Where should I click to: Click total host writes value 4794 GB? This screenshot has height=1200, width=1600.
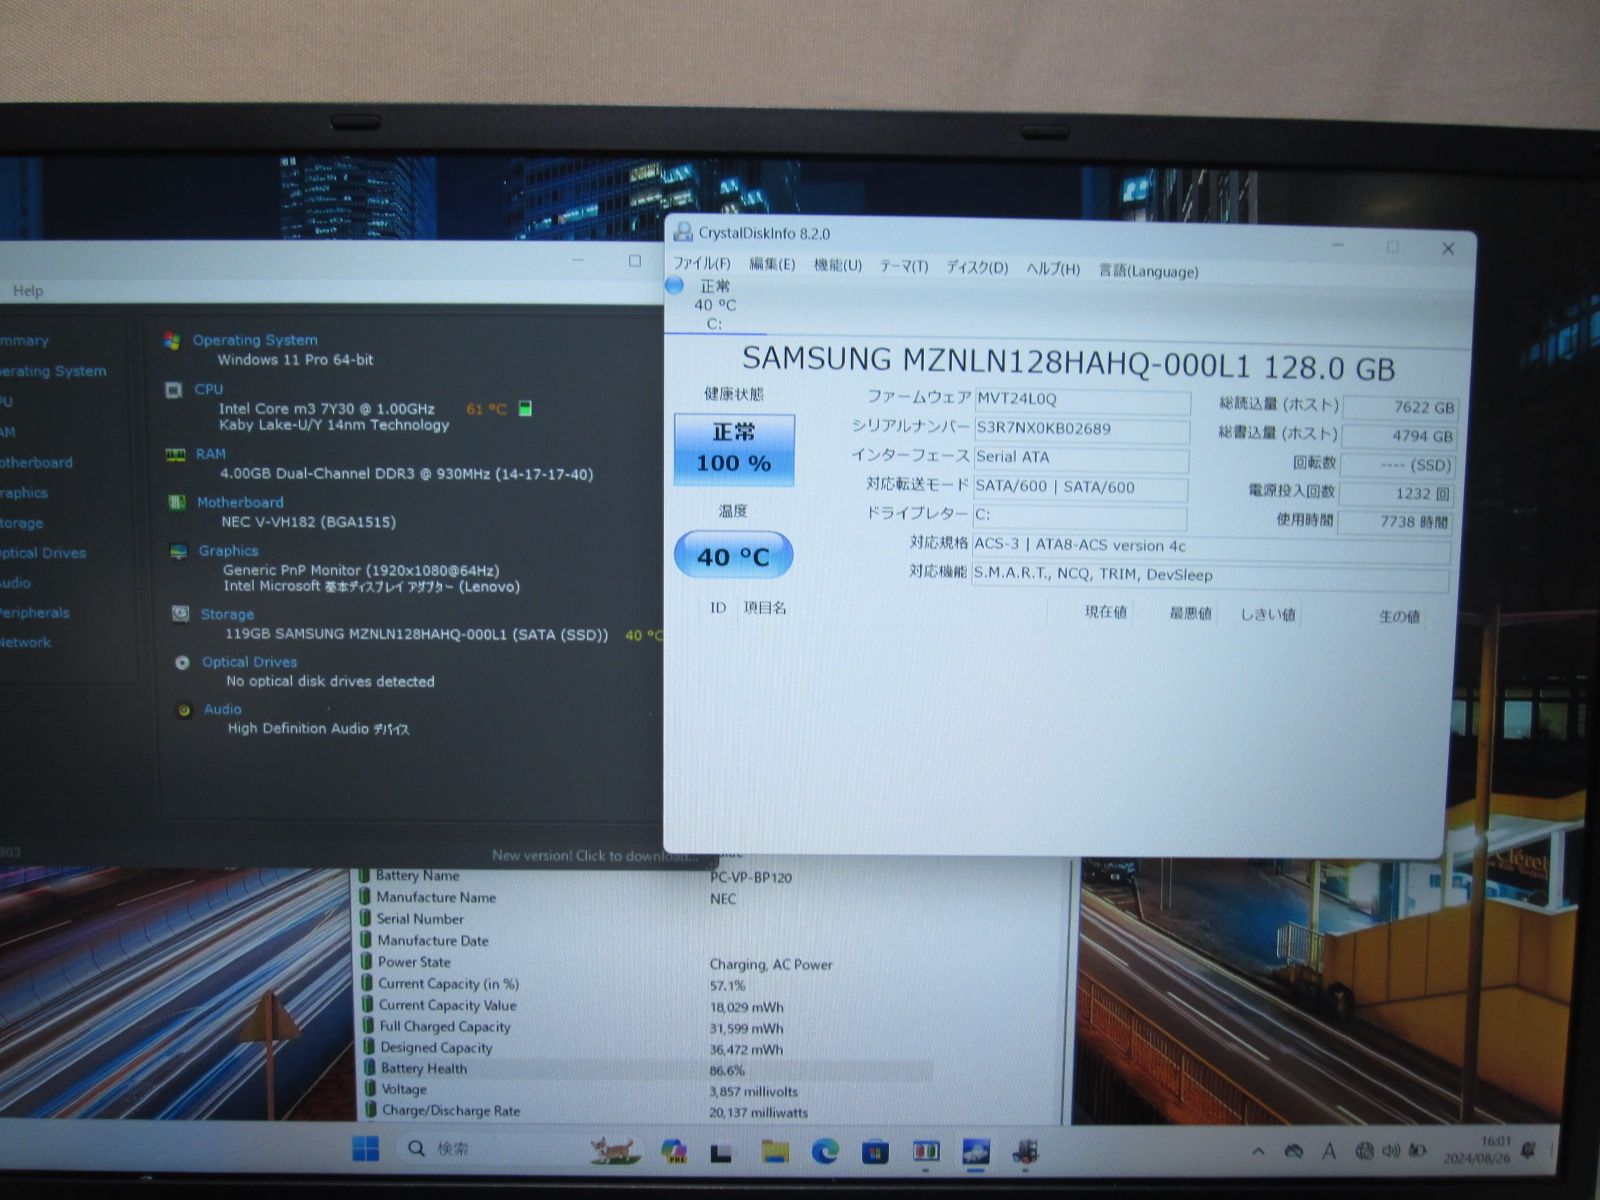coord(1398,436)
